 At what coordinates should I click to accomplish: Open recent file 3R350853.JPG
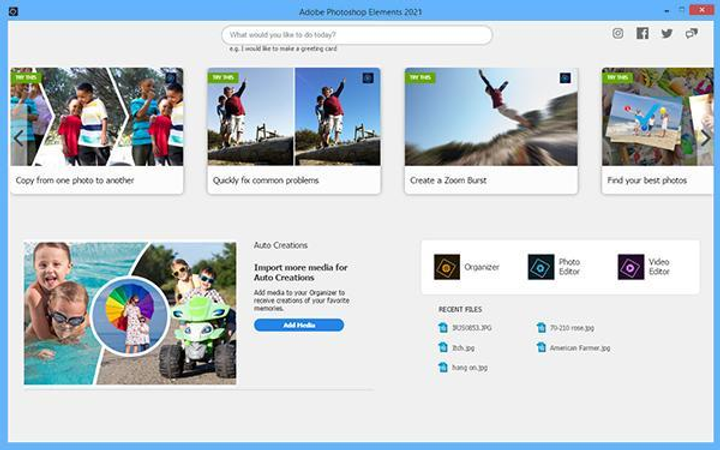472,328
